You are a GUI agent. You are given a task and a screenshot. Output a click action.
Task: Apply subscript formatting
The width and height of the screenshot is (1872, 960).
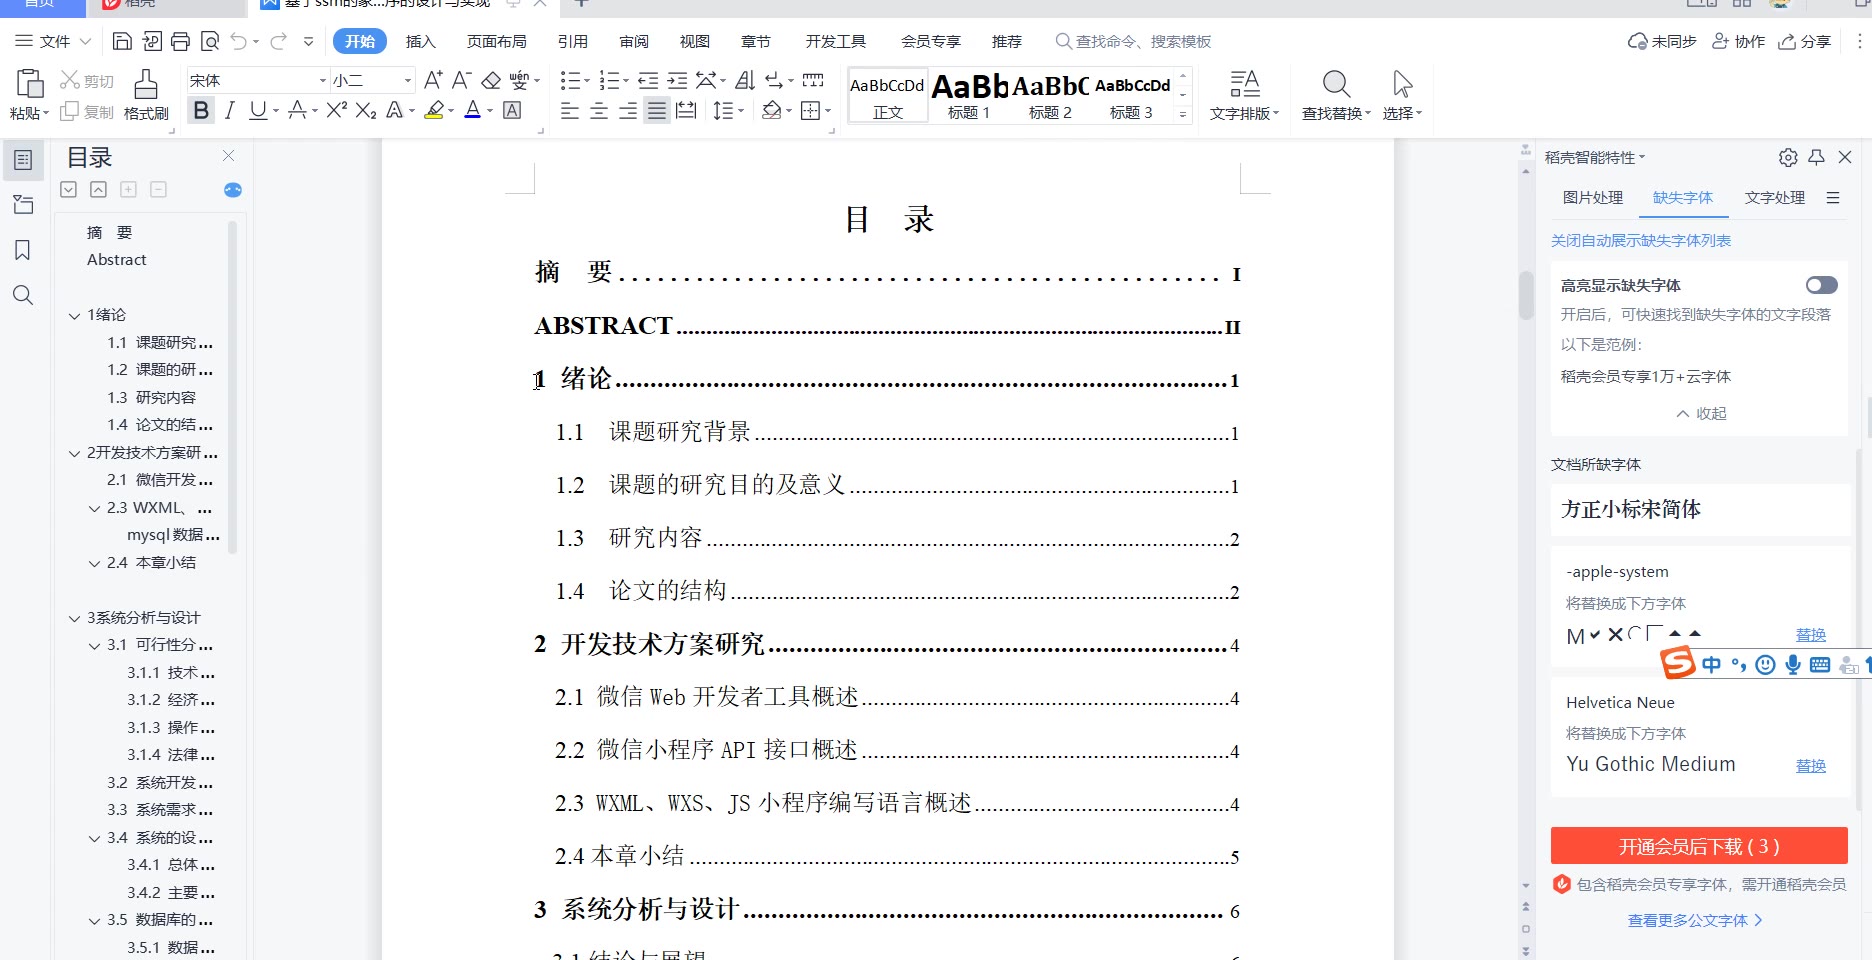(x=366, y=110)
